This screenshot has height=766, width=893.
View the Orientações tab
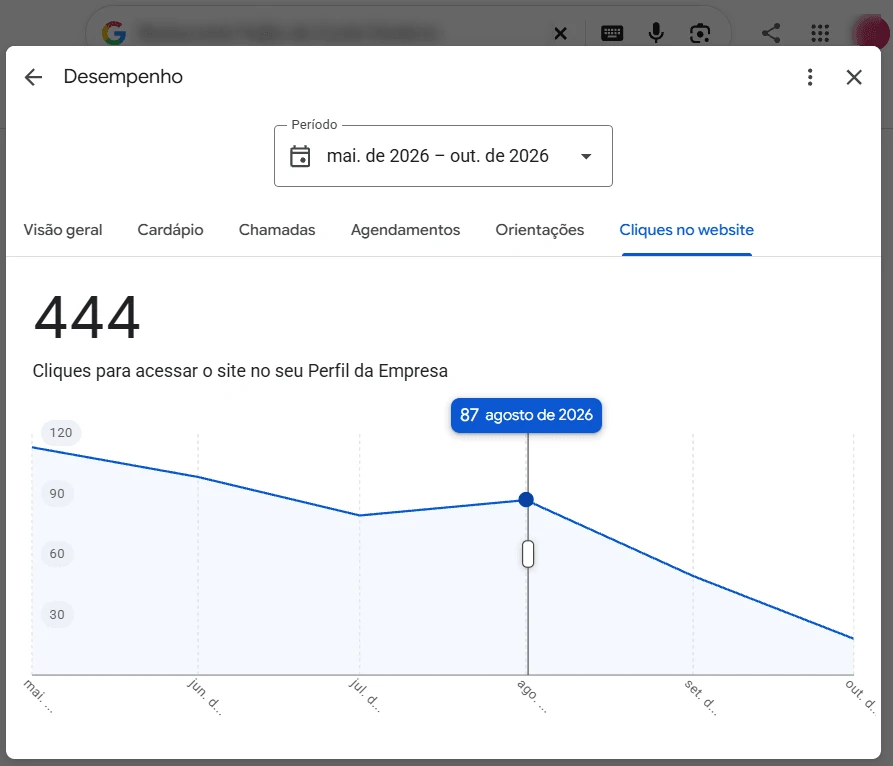point(539,230)
